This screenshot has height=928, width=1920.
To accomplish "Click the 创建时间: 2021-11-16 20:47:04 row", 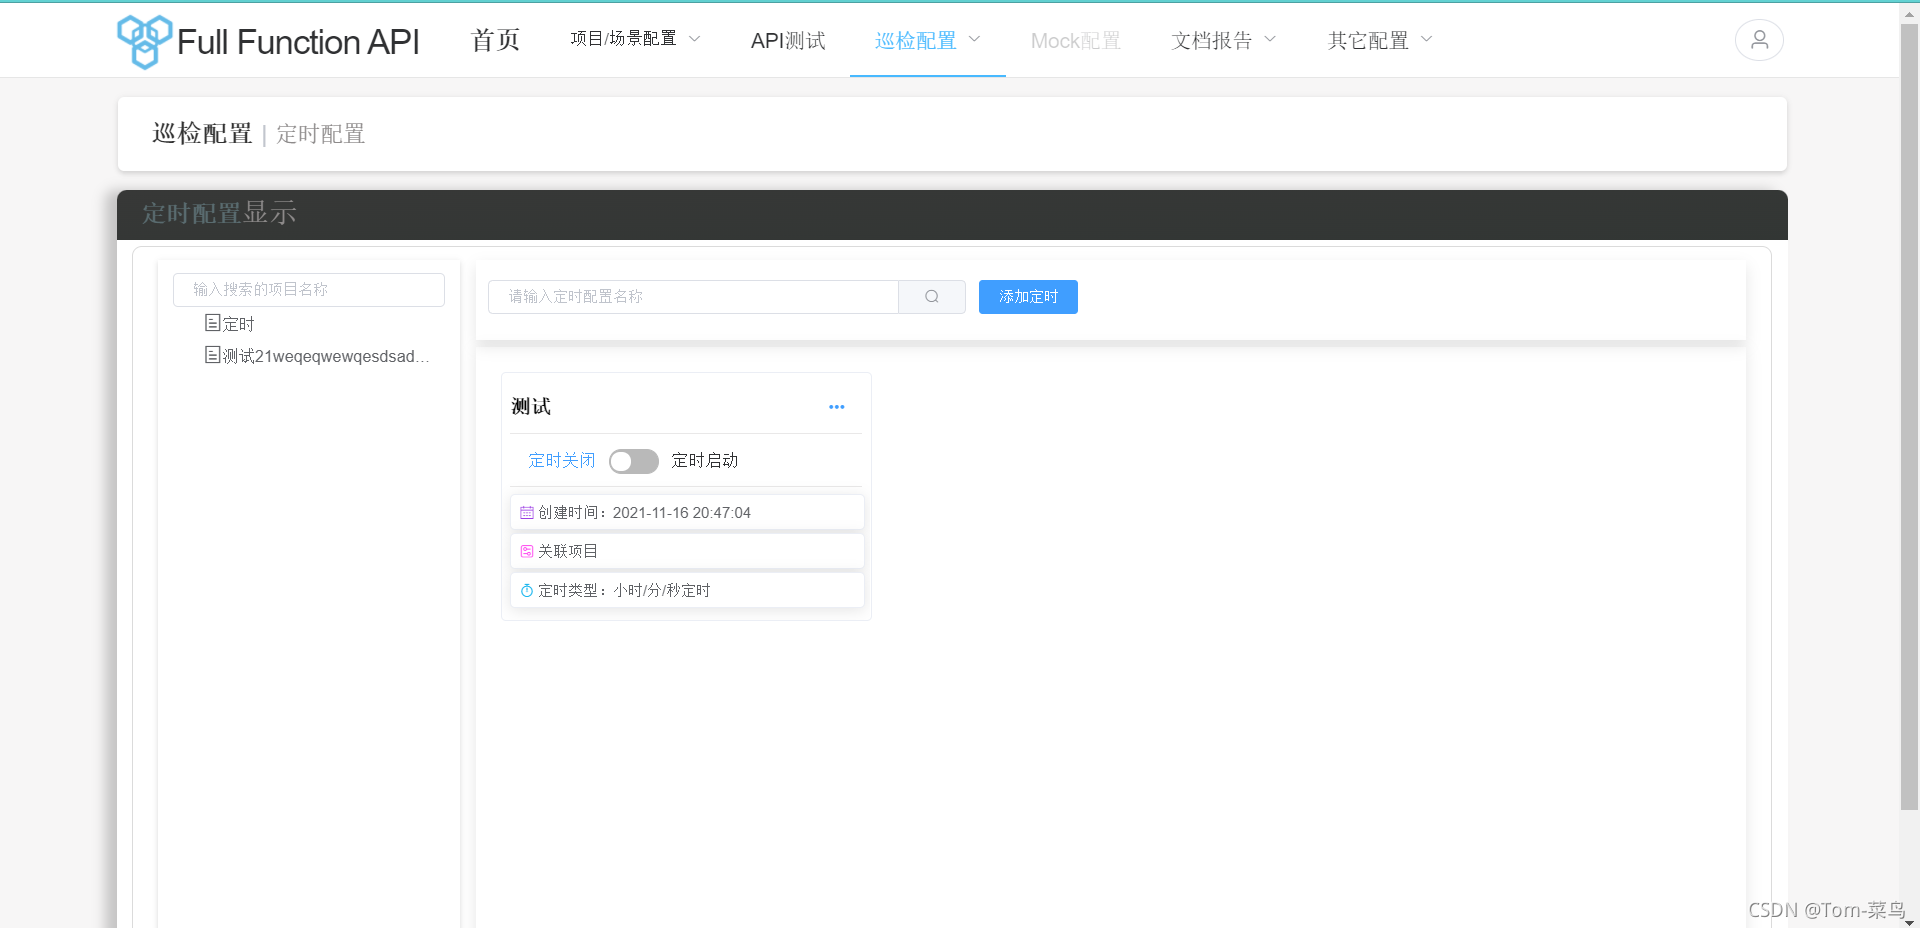I will (687, 513).
